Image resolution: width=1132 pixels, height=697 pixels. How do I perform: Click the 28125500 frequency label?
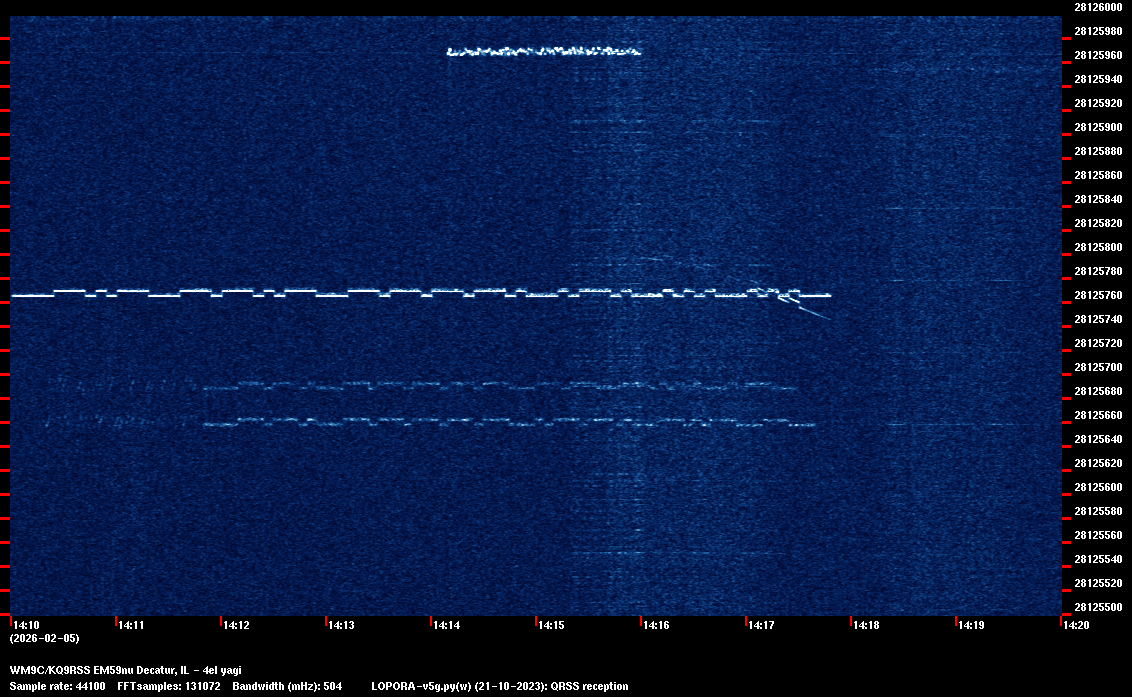coord(1097,607)
